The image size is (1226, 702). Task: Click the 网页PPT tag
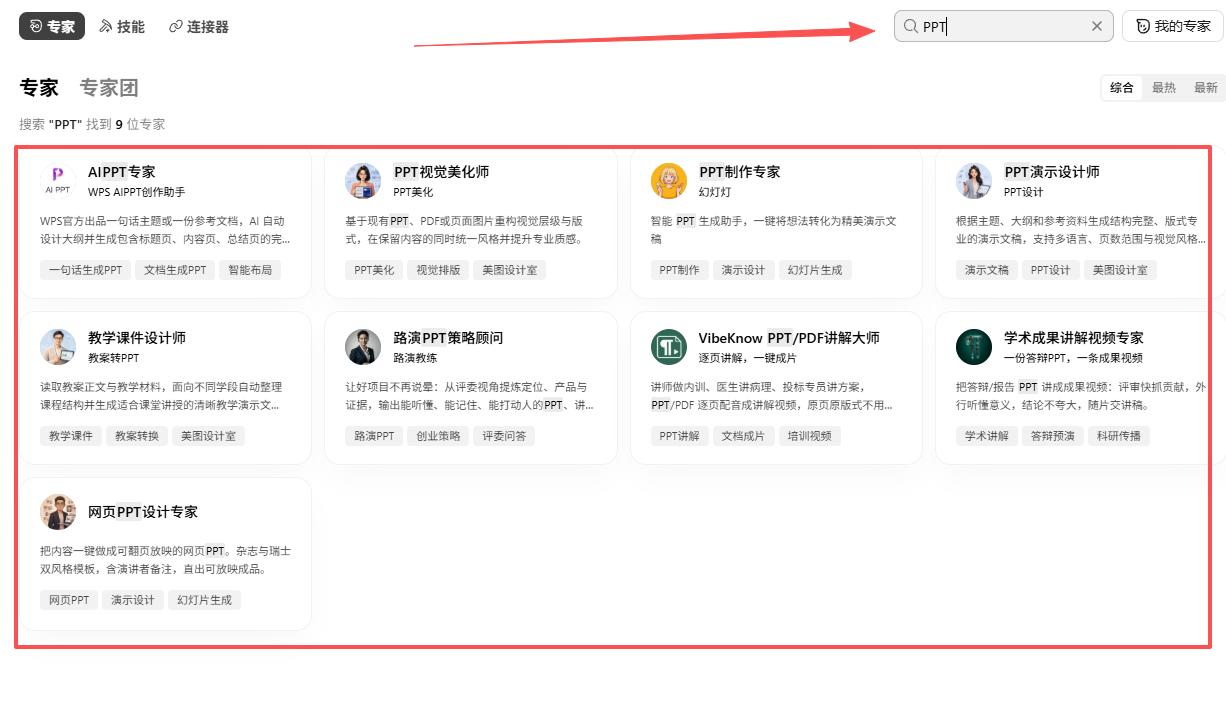69,600
